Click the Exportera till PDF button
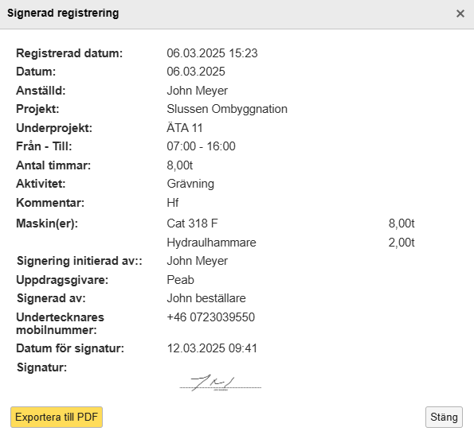Viewport: 474px width, 439px height. (x=56, y=417)
